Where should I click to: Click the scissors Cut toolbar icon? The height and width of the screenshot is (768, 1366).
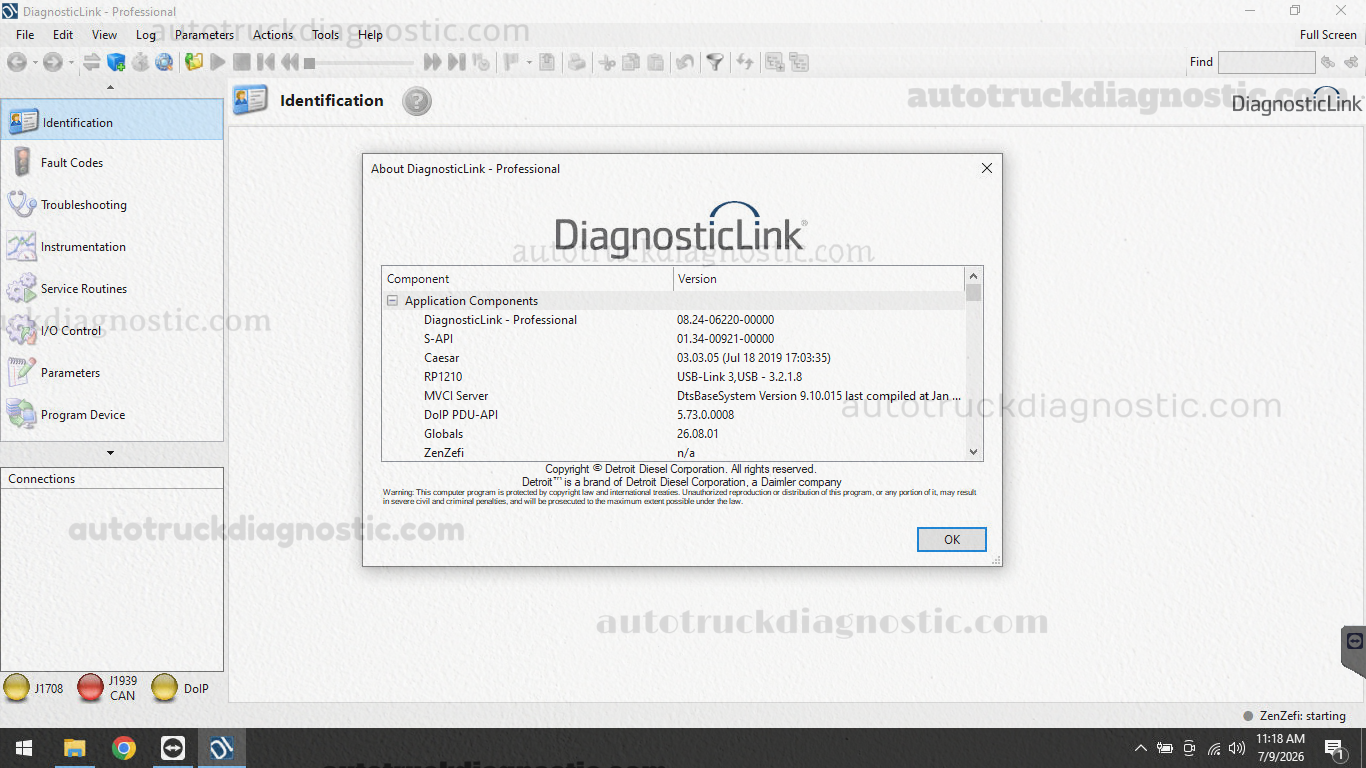607,62
